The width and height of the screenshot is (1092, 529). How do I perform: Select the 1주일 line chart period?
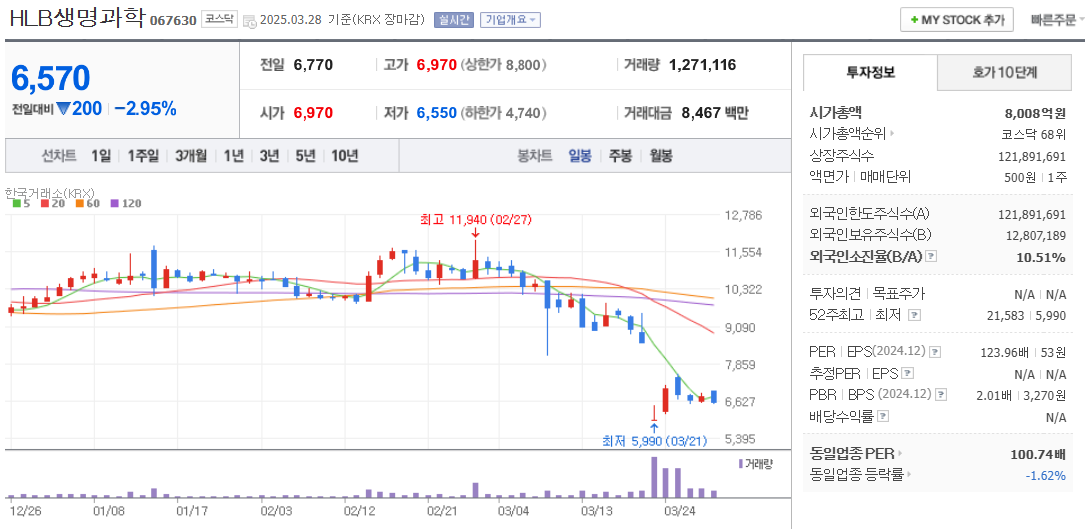coord(143,156)
